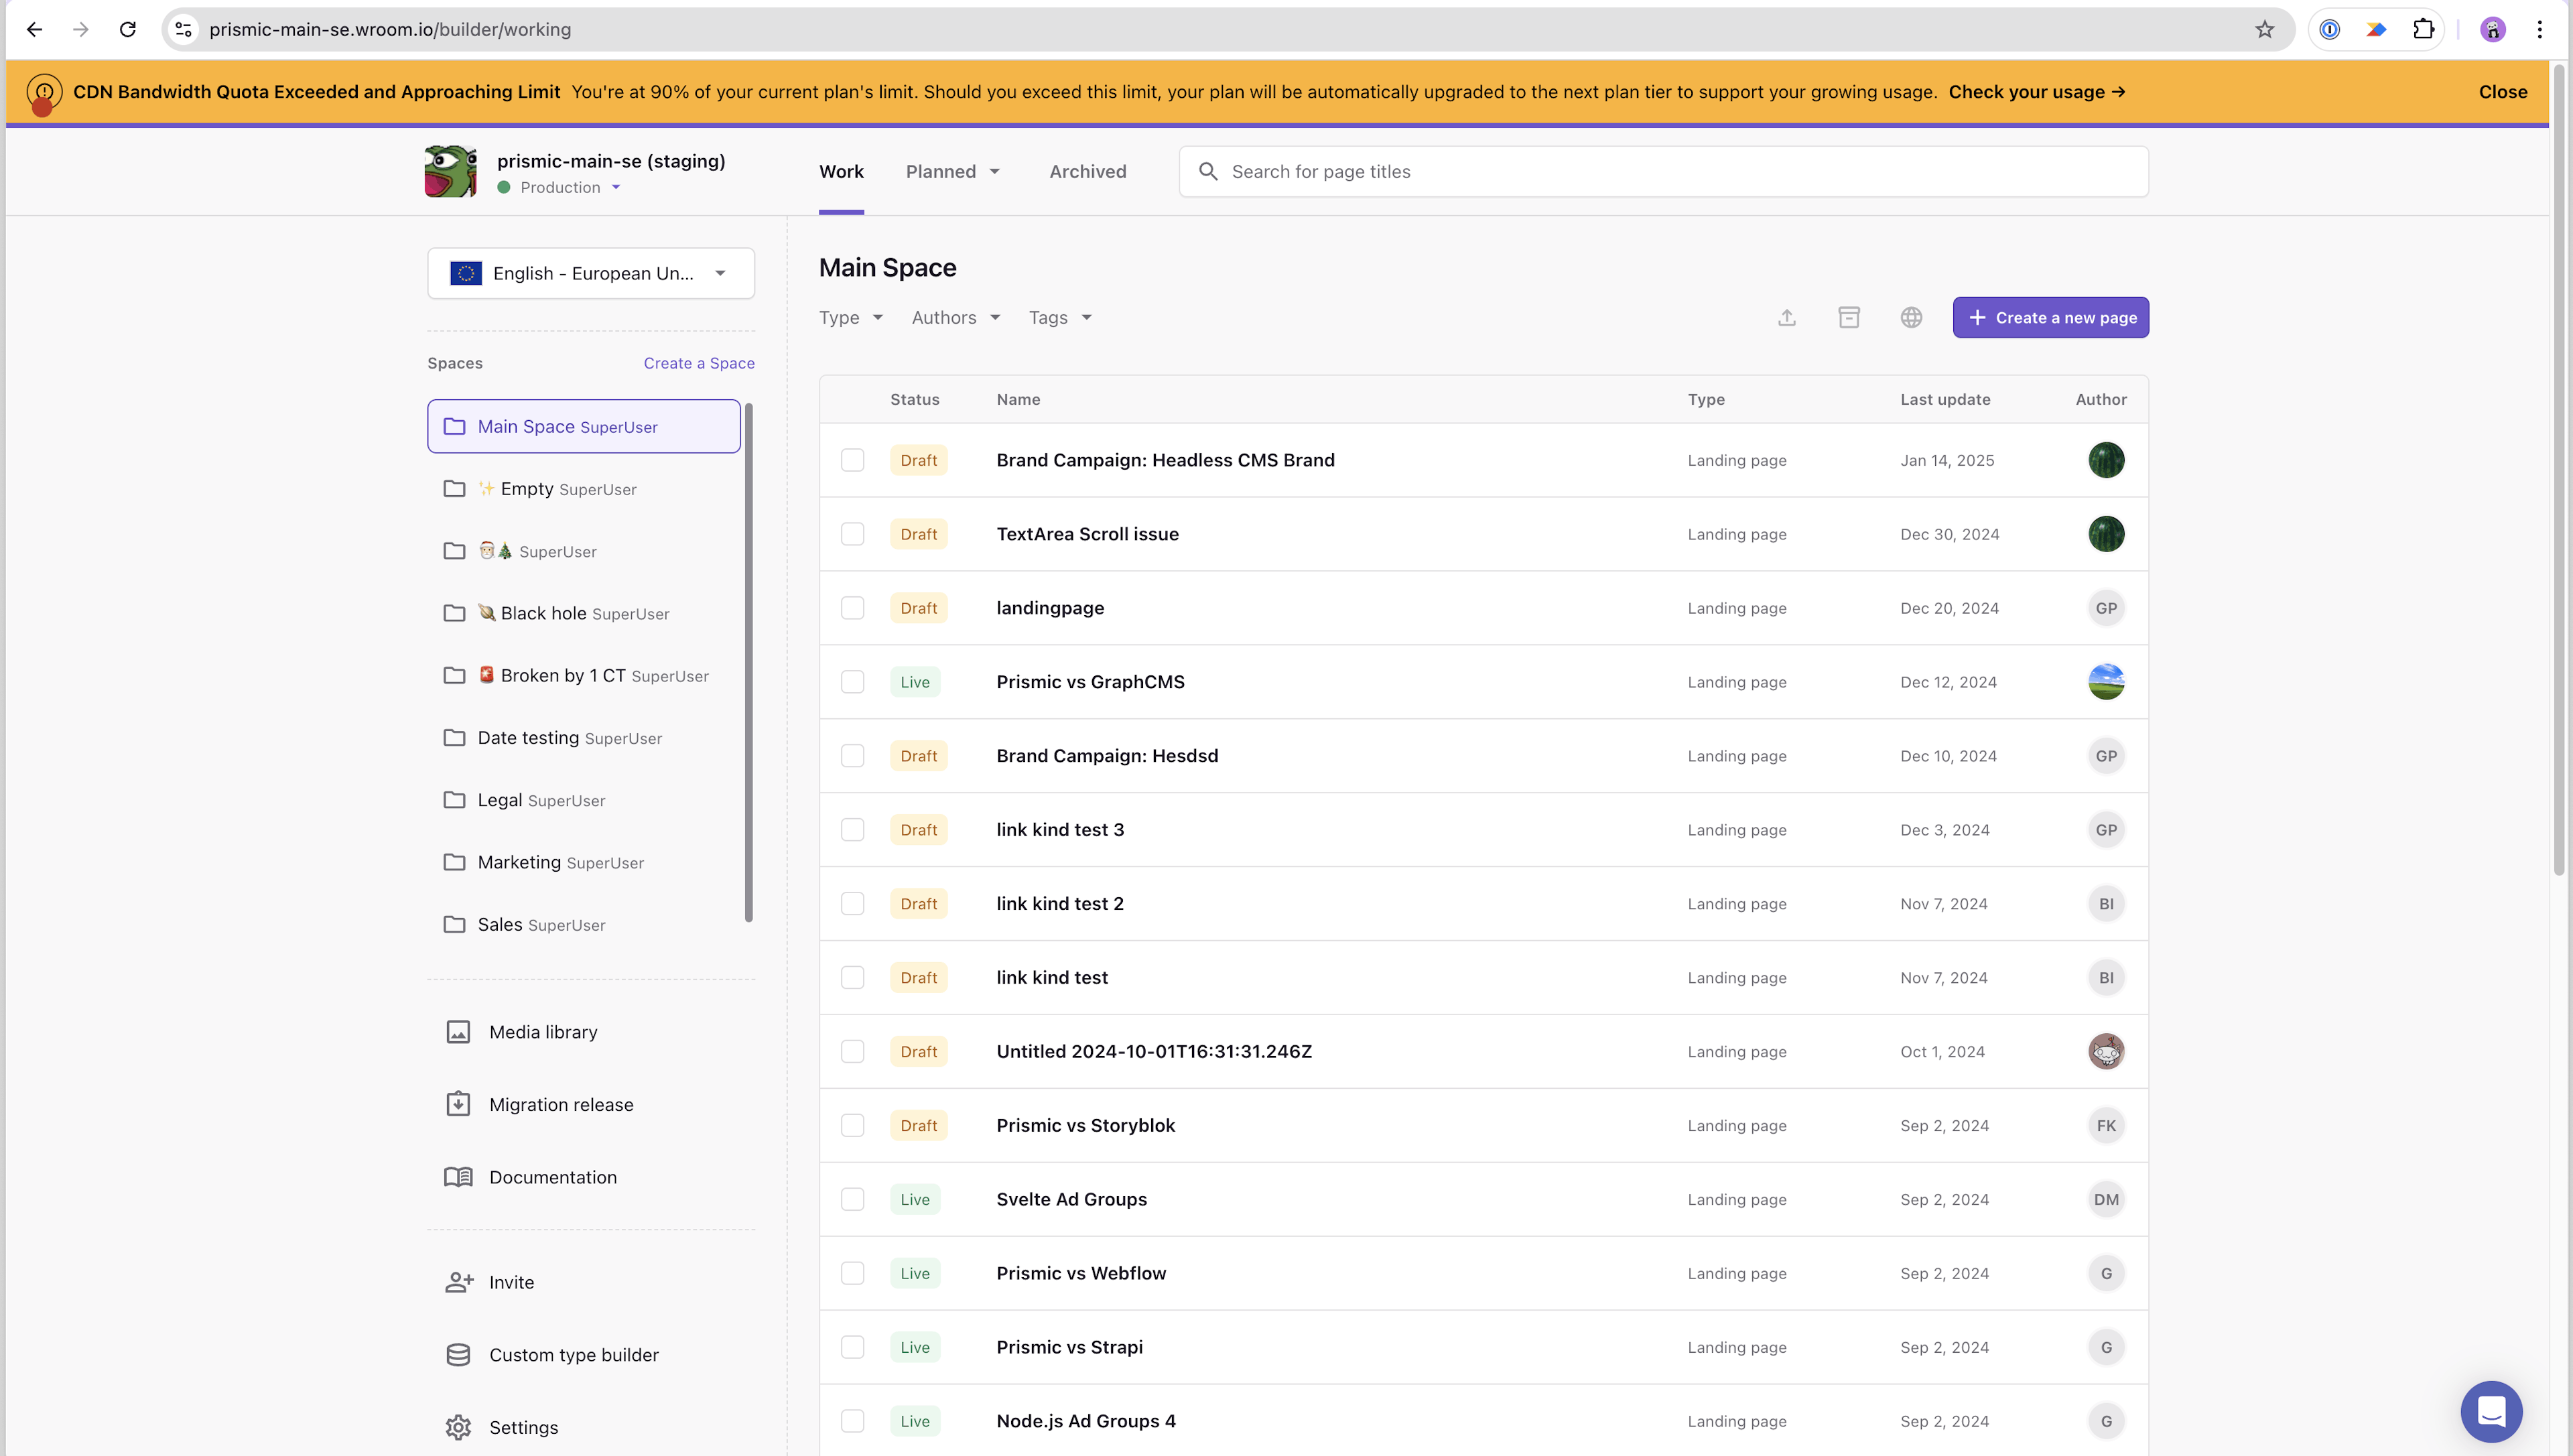Viewport: 2573px width, 1456px height.
Task: Open the English locale selector dropdown
Action: pyautogui.click(x=591, y=273)
